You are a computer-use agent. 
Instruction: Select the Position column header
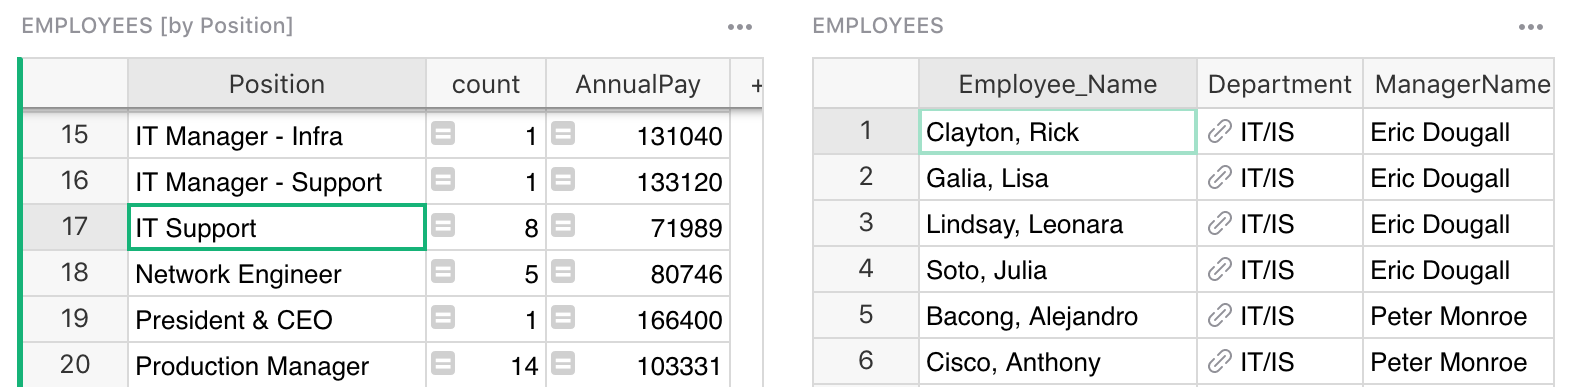point(277,84)
